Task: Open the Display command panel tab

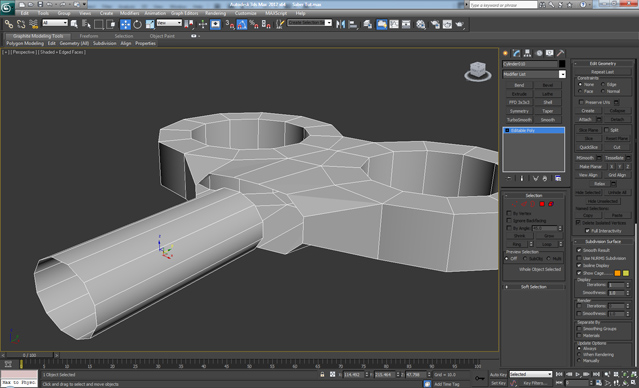Action: [550, 53]
